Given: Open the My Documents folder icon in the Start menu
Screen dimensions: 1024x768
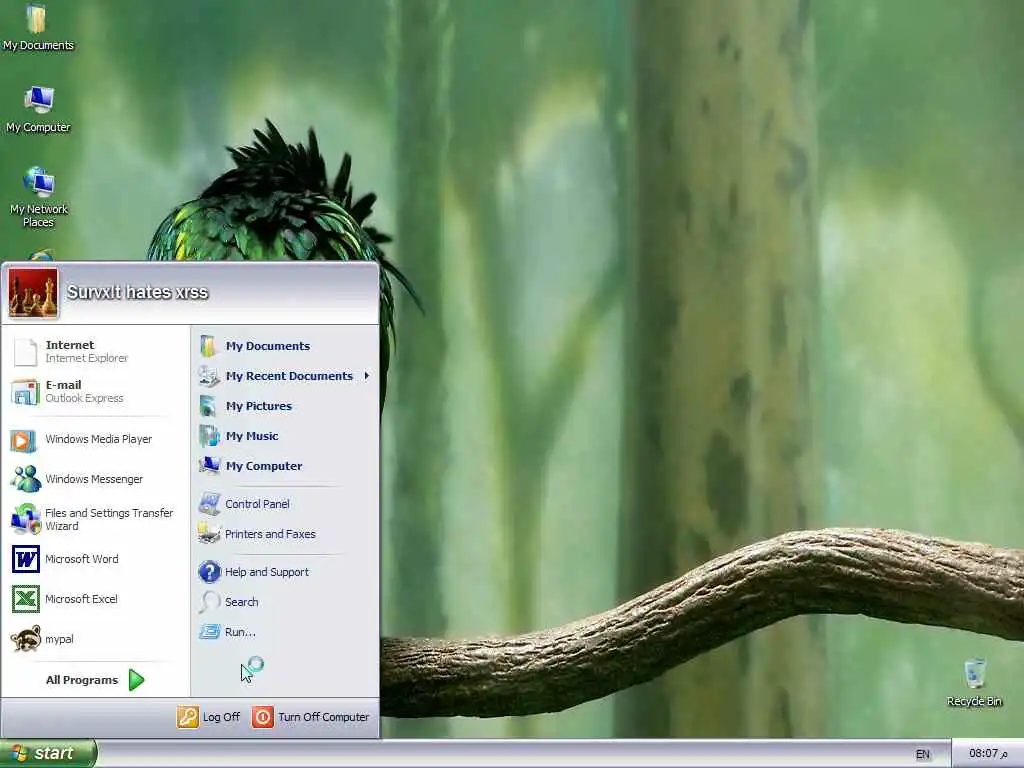Looking at the screenshot, I should [208, 346].
